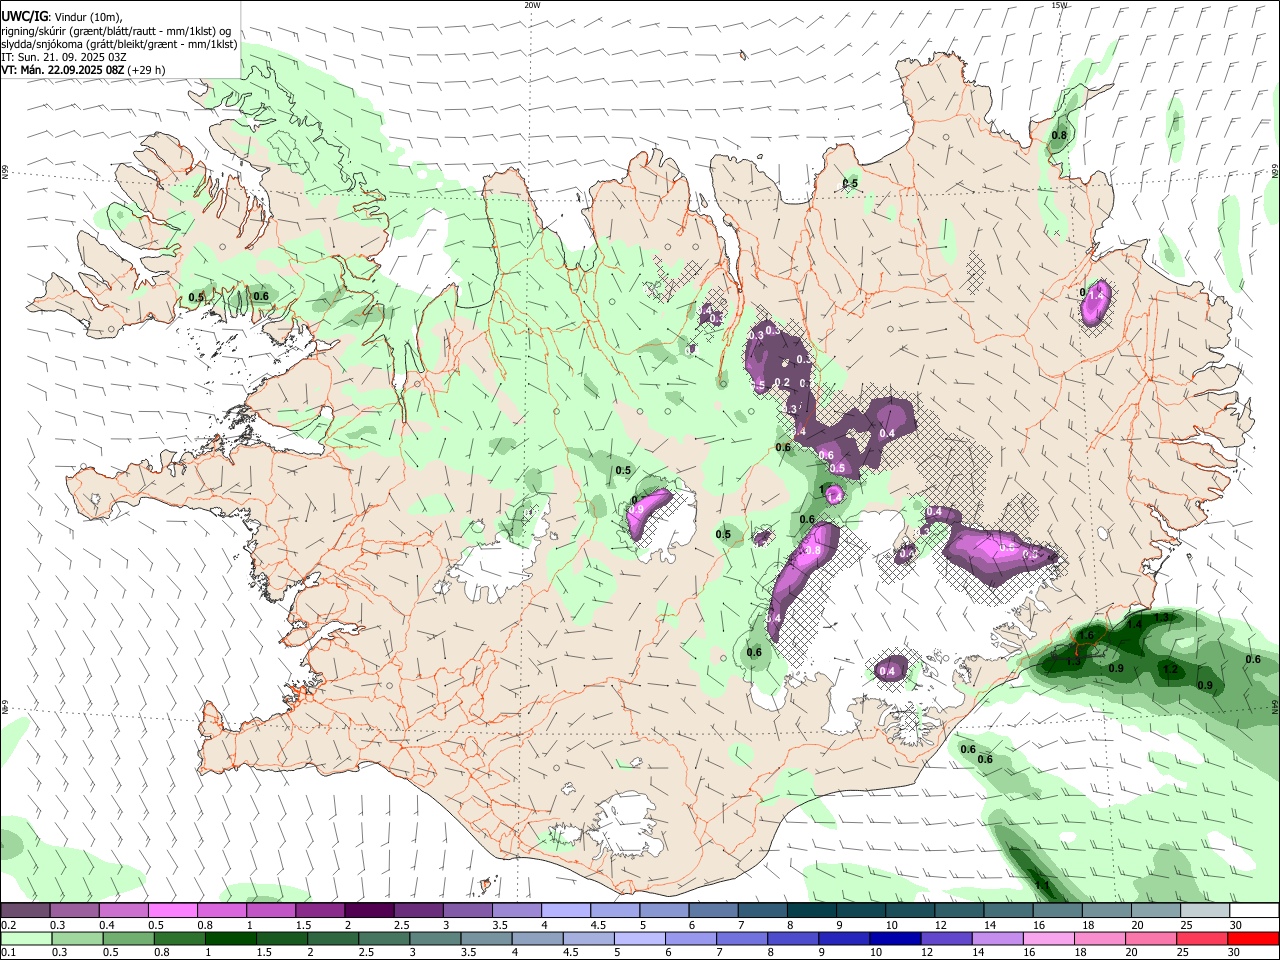Click the darkest purple 2–2.5 swatch in the upper legend
This screenshot has width=1280, height=960.
click(x=369, y=911)
